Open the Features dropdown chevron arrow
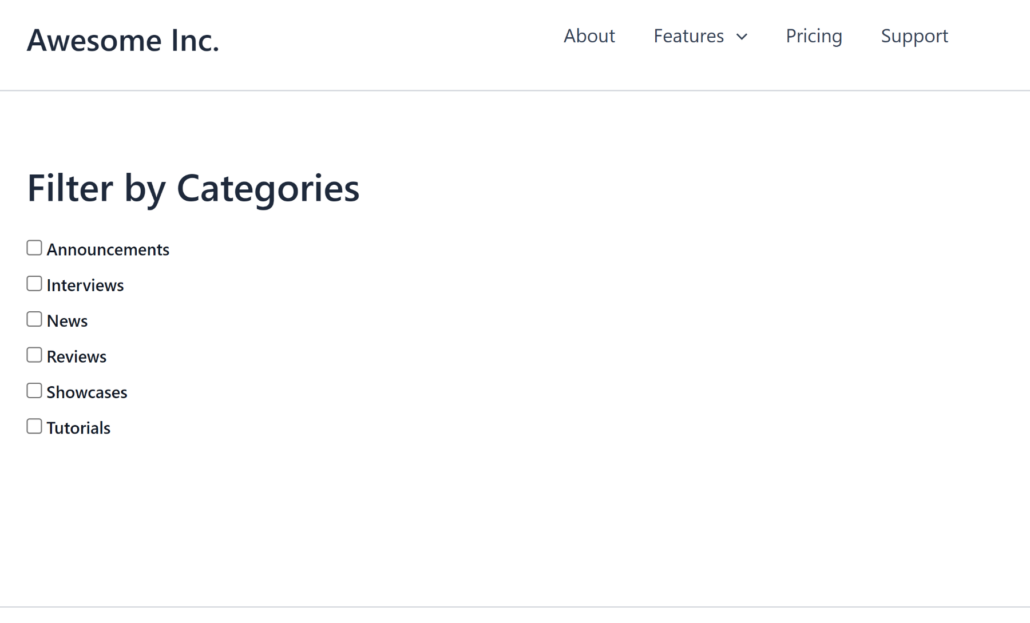 click(x=741, y=37)
